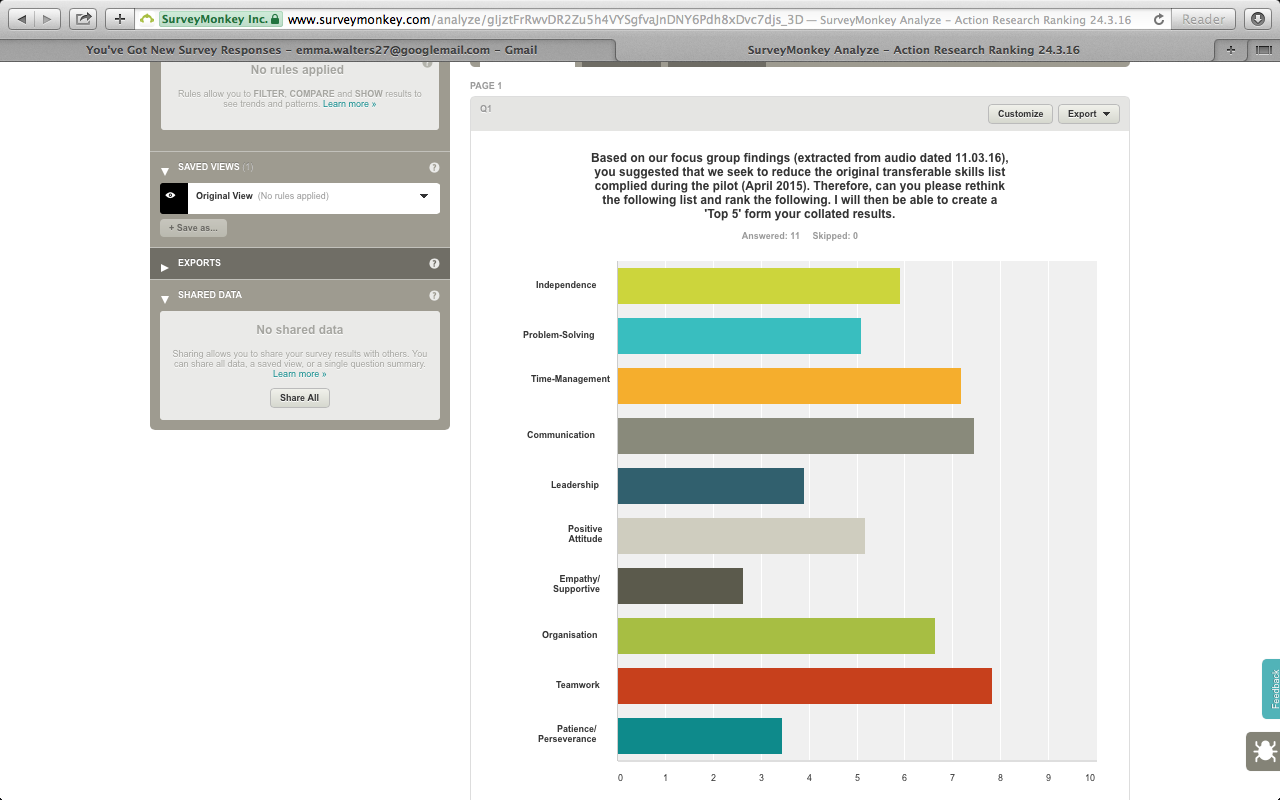Open the Shared Data help icon
The height and width of the screenshot is (800, 1280).
tap(434, 296)
